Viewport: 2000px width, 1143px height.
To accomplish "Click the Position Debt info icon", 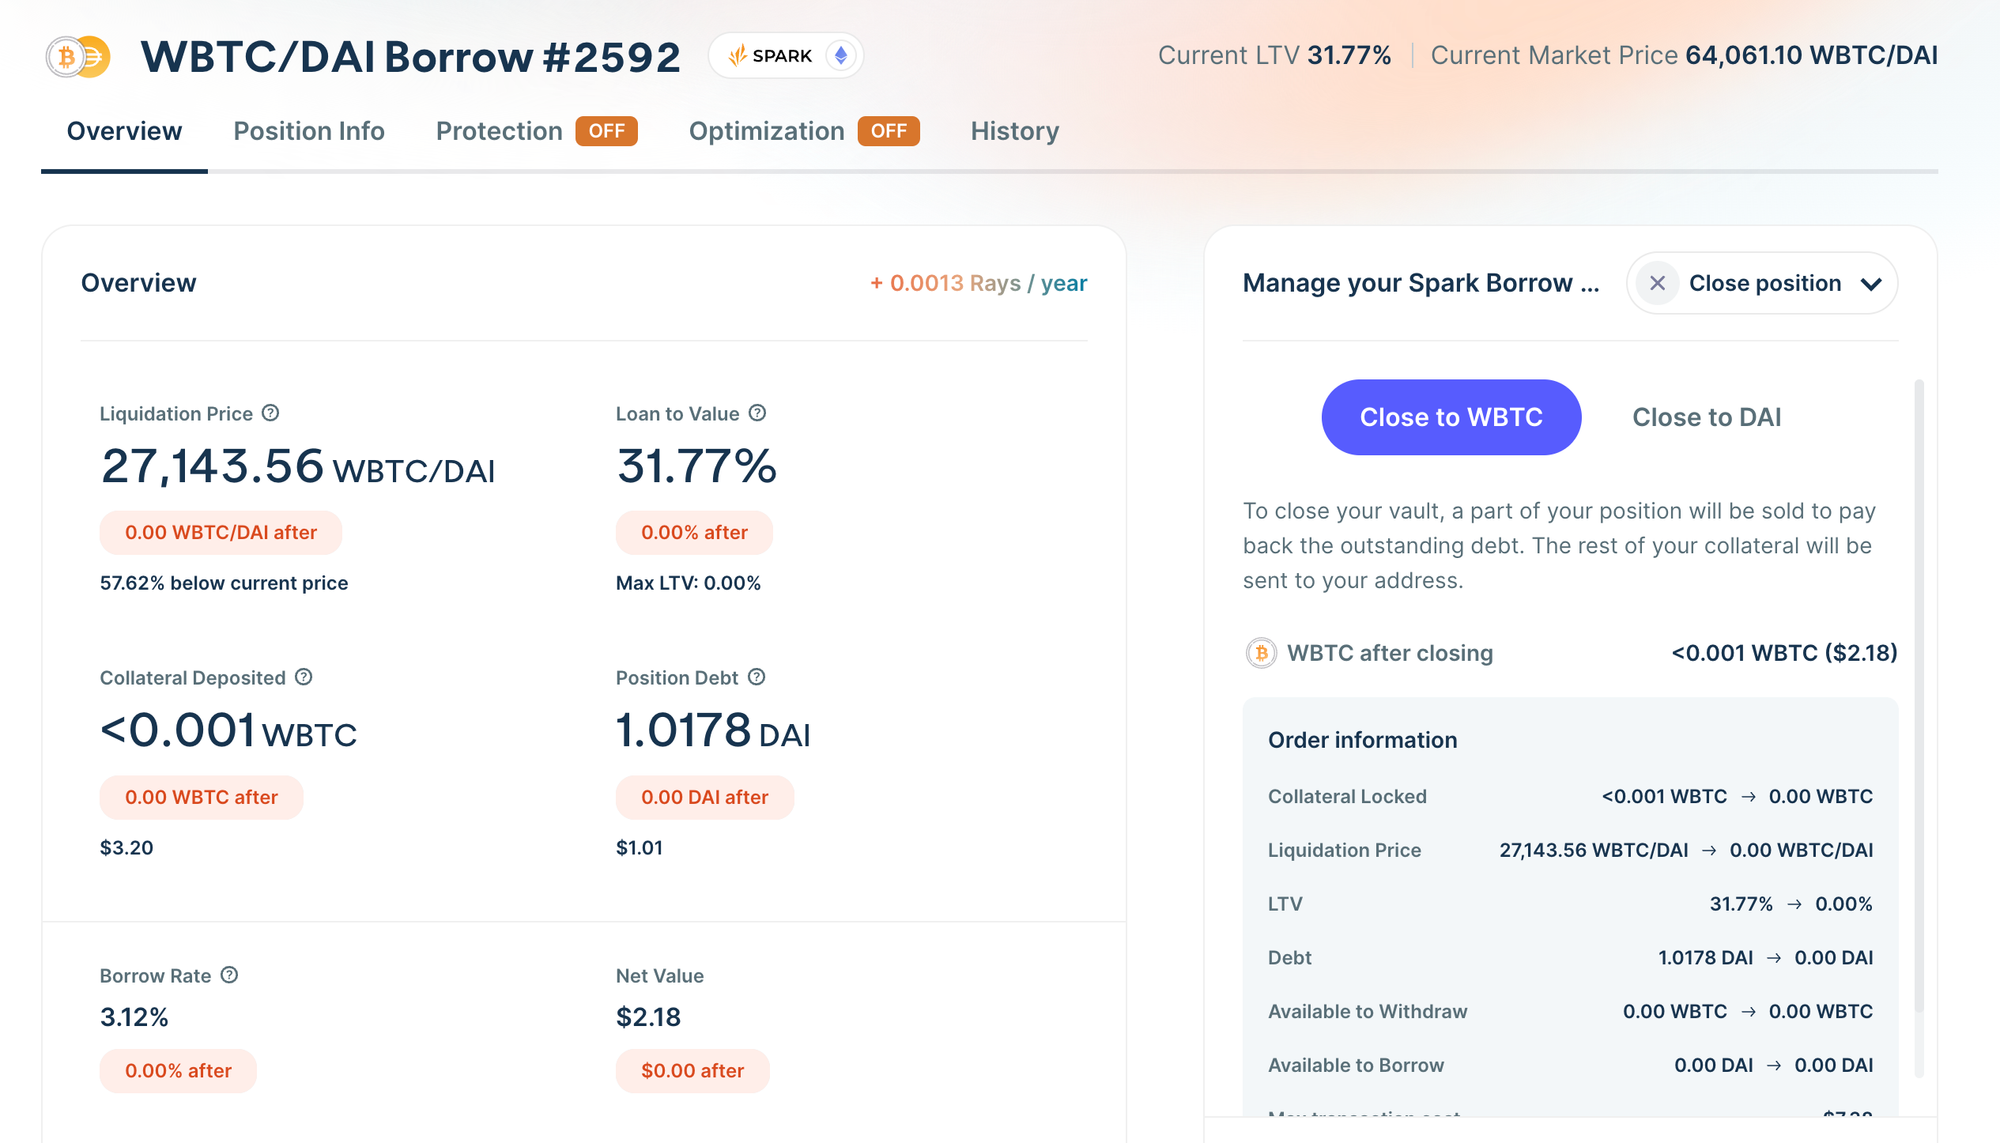I will [757, 677].
